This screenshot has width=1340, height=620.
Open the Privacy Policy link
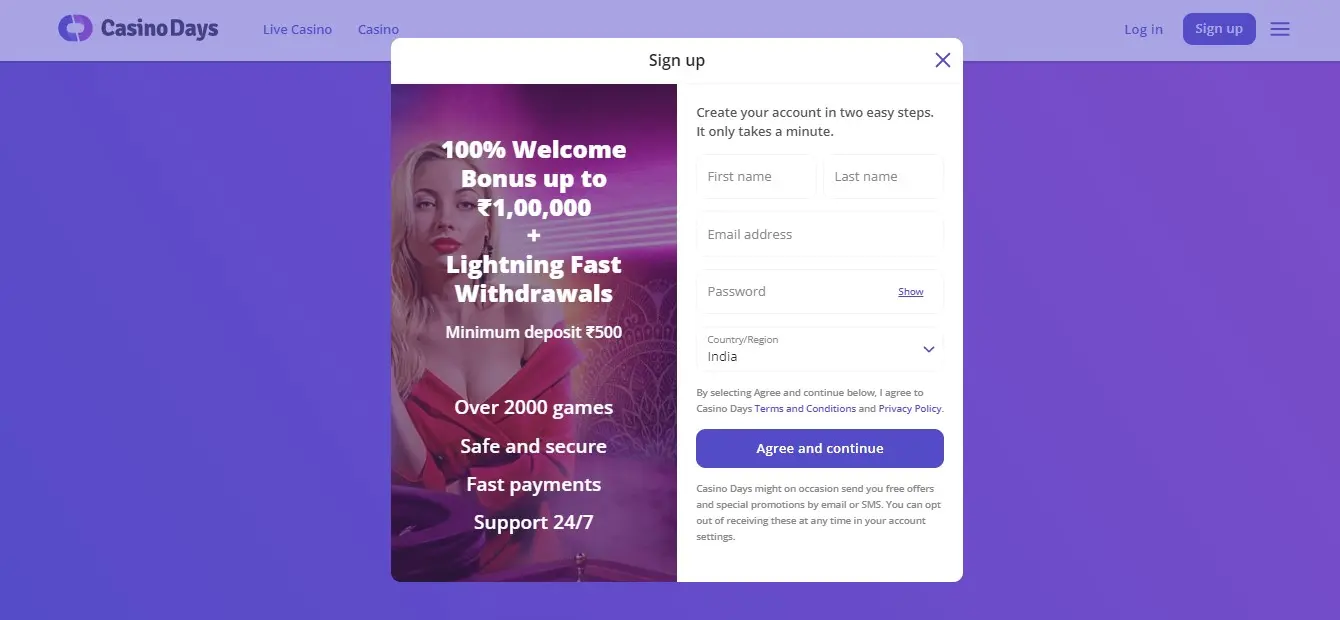coord(910,409)
